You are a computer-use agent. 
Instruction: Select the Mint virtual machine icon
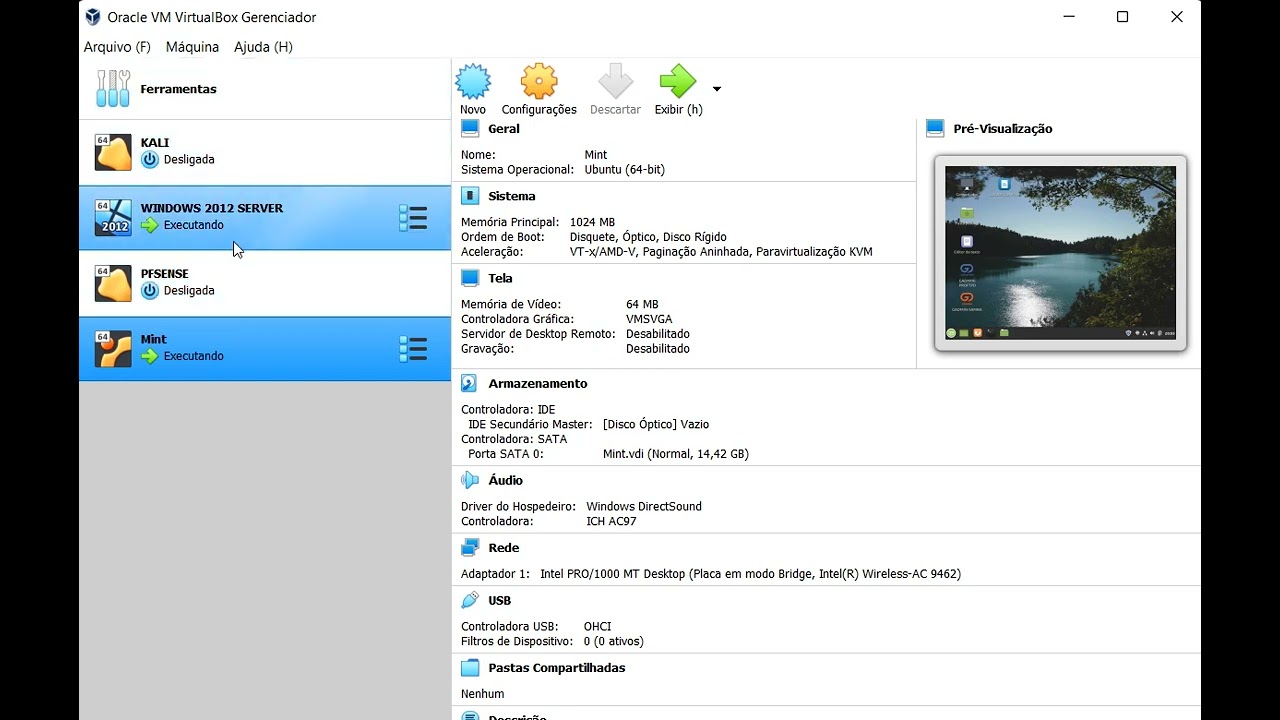(x=113, y=348)
